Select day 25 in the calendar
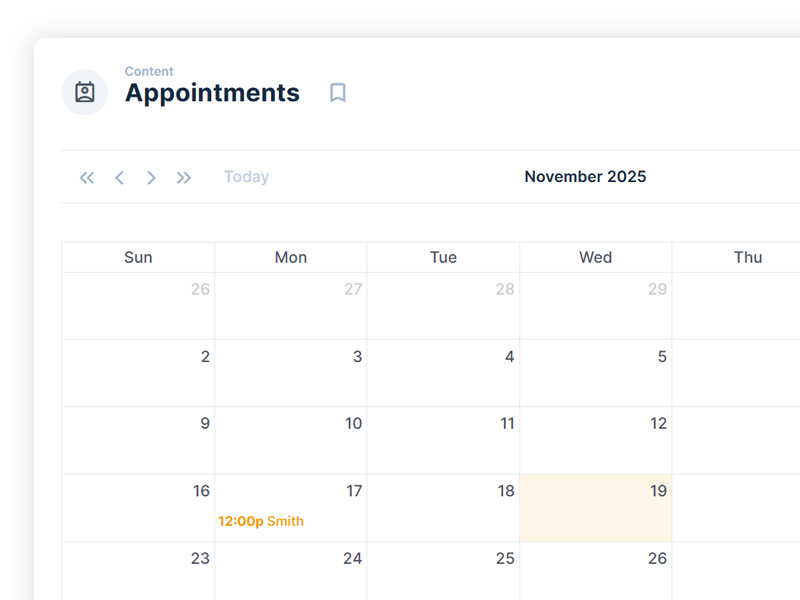Screen dimensions: 800x600 (x=443, y=570)
